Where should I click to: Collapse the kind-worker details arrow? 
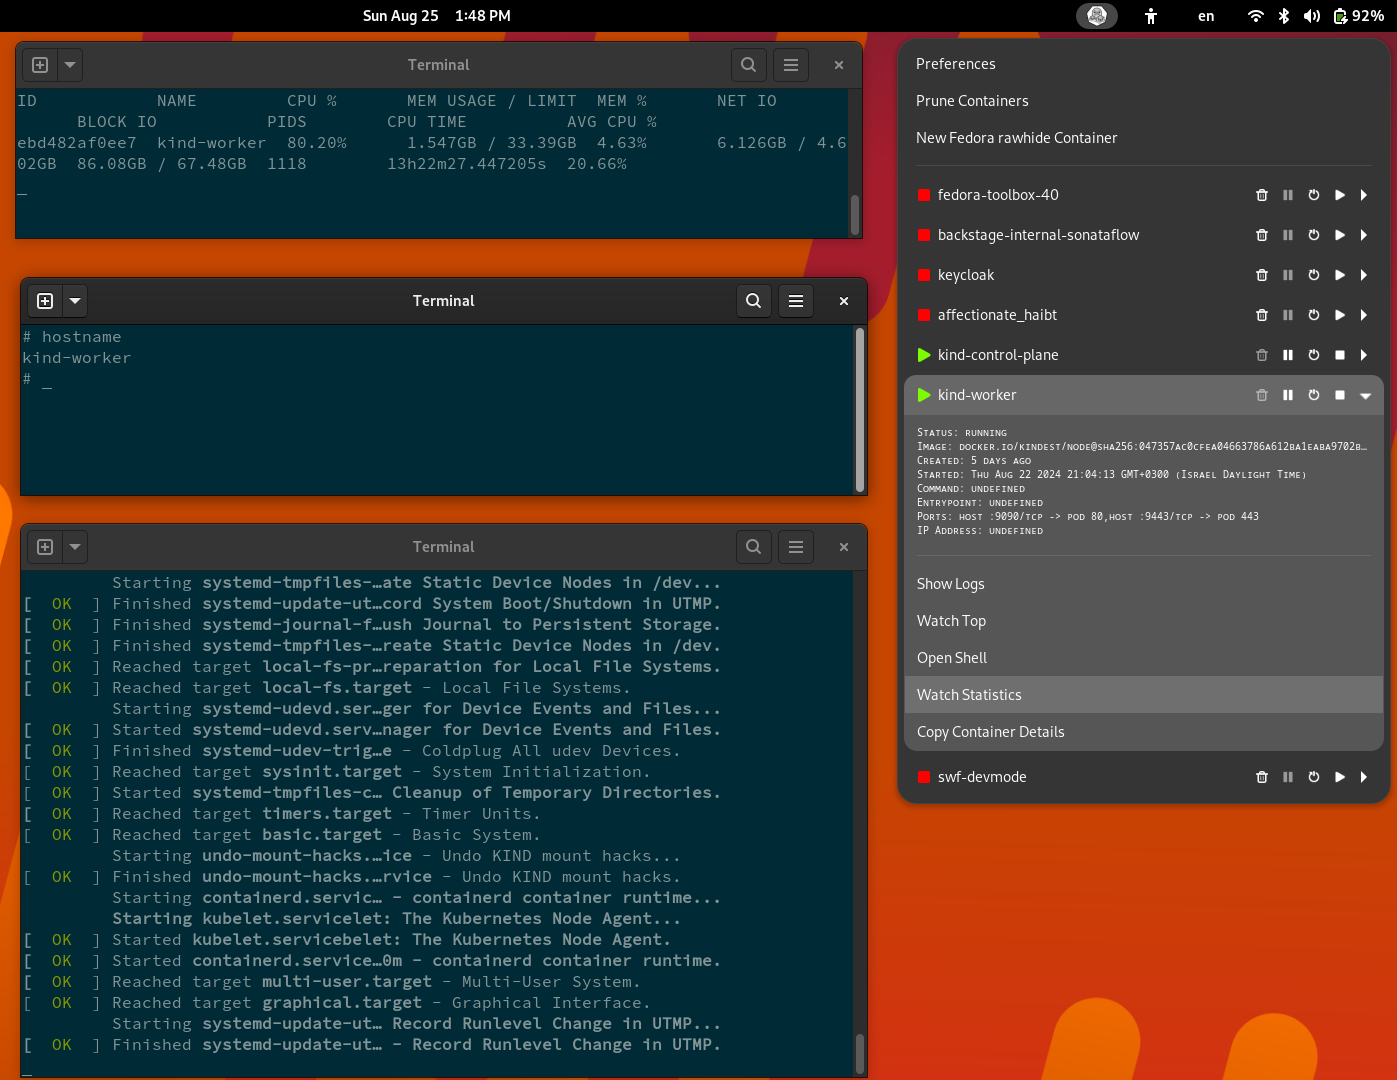coord(1365,396)
